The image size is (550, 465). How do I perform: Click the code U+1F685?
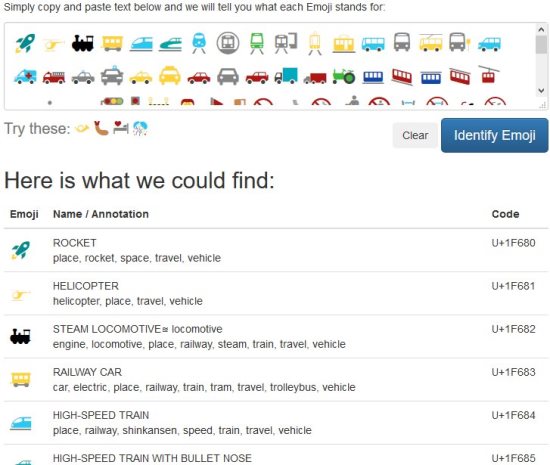514,458
